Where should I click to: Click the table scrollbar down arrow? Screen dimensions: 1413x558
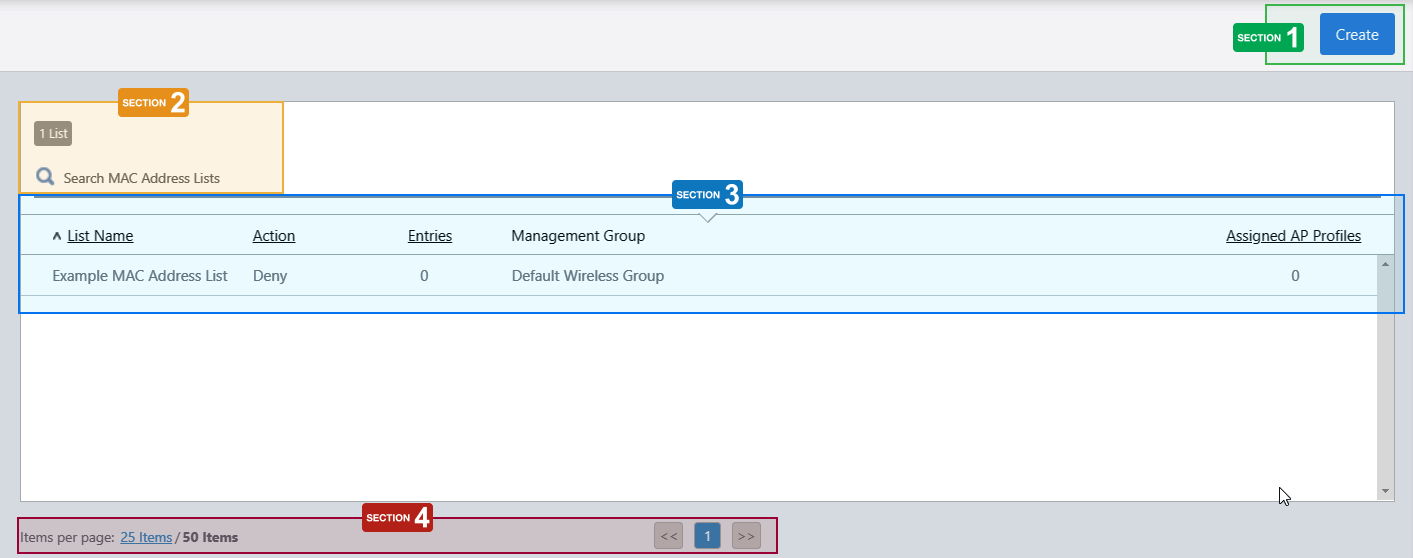point(1385,491)
